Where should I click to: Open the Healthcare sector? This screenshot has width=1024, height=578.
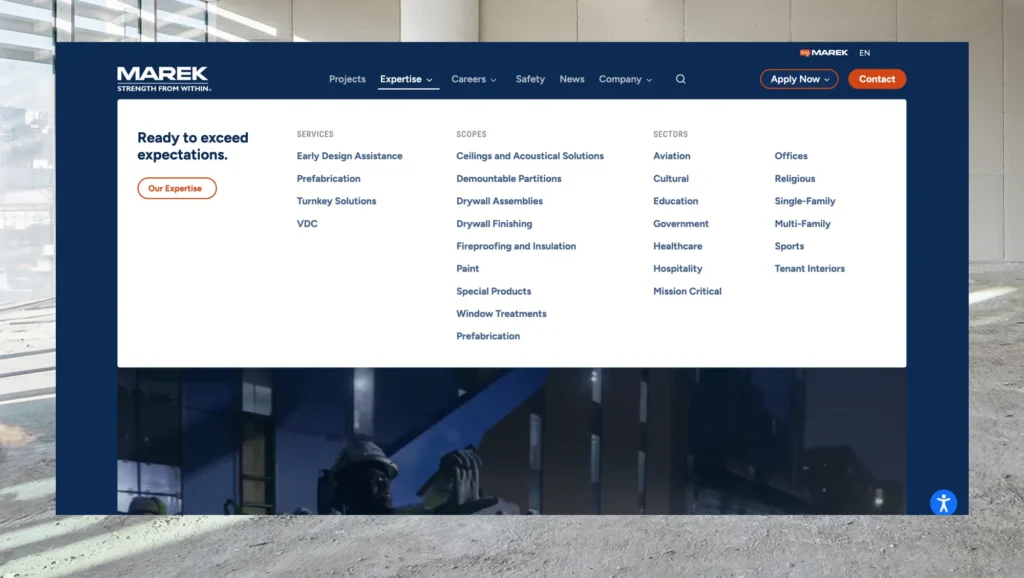pyautogui.click(x=677, y=246)
